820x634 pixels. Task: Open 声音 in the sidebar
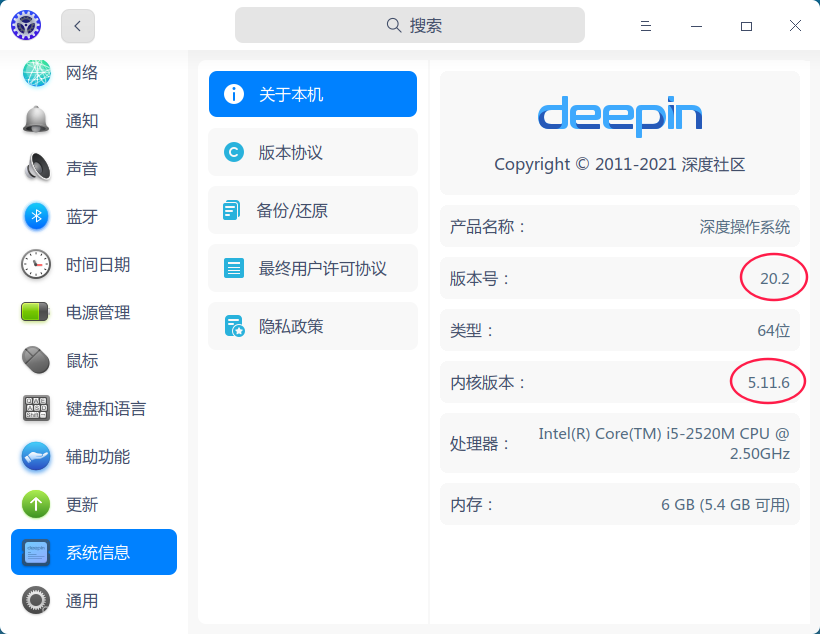pos(94,168)
